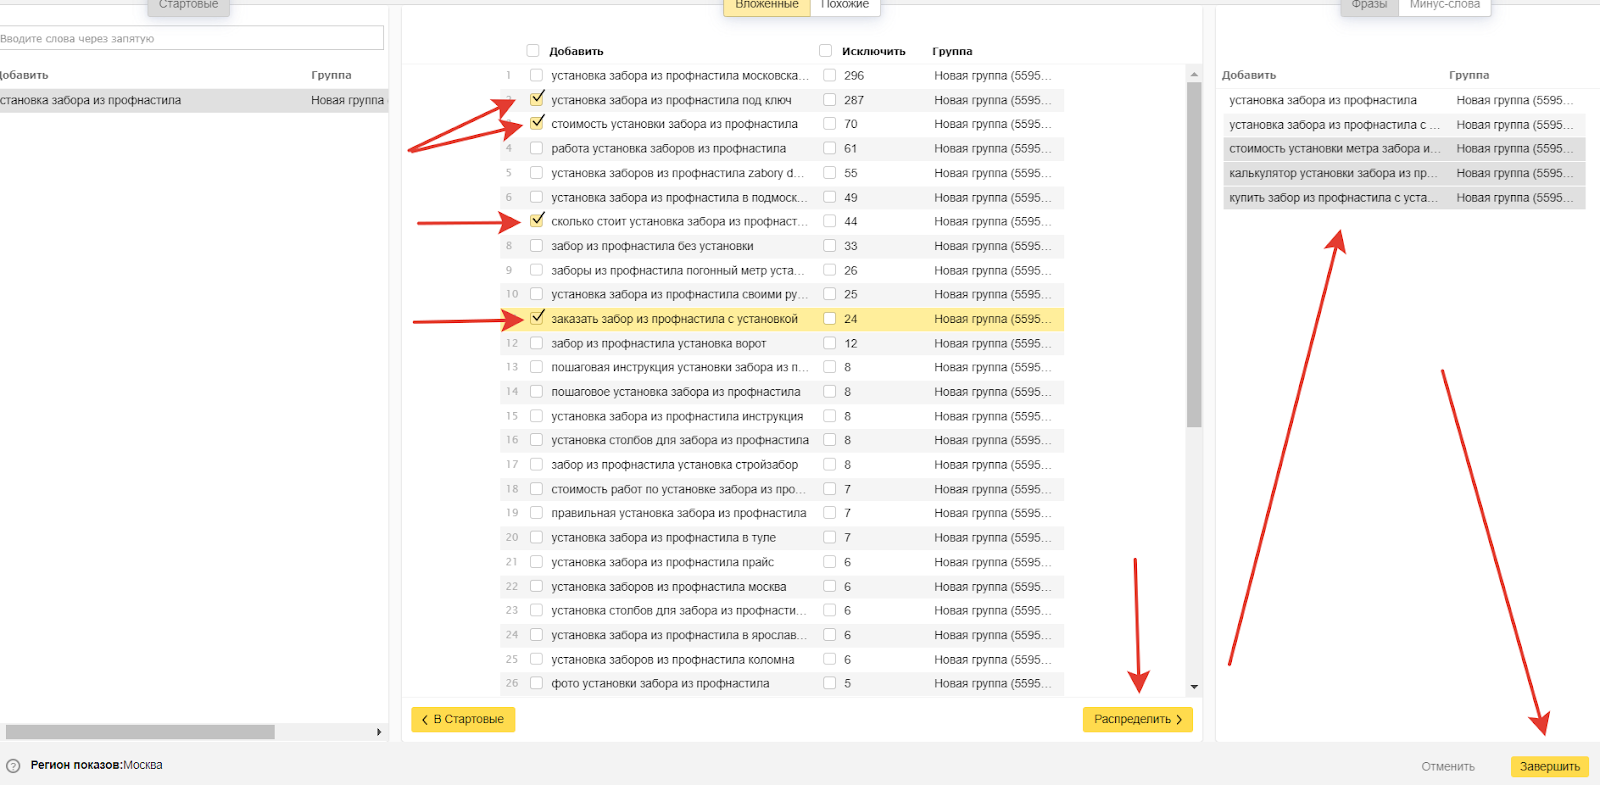This screenshot has height=785, width=1600.
Task: Click the 'Вводите слова через запятую' input field
Action: click(190, 38)
